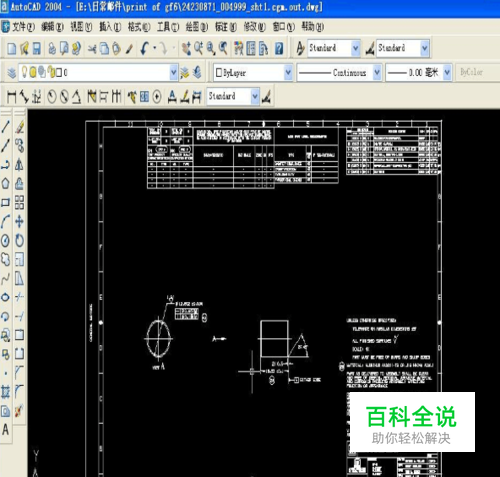Click the Plot printer icon
The image size is (500, 477).
tap(52, 49)
